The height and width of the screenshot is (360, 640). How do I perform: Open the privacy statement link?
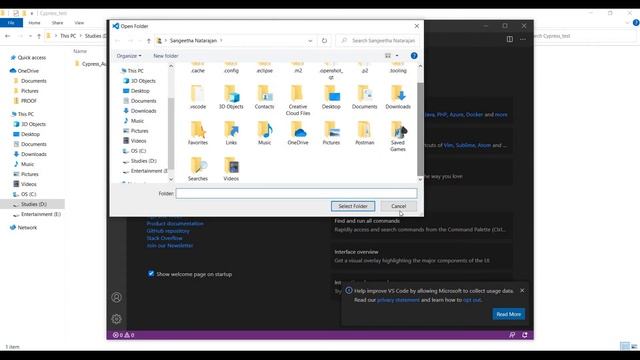[x=398, y=300]
